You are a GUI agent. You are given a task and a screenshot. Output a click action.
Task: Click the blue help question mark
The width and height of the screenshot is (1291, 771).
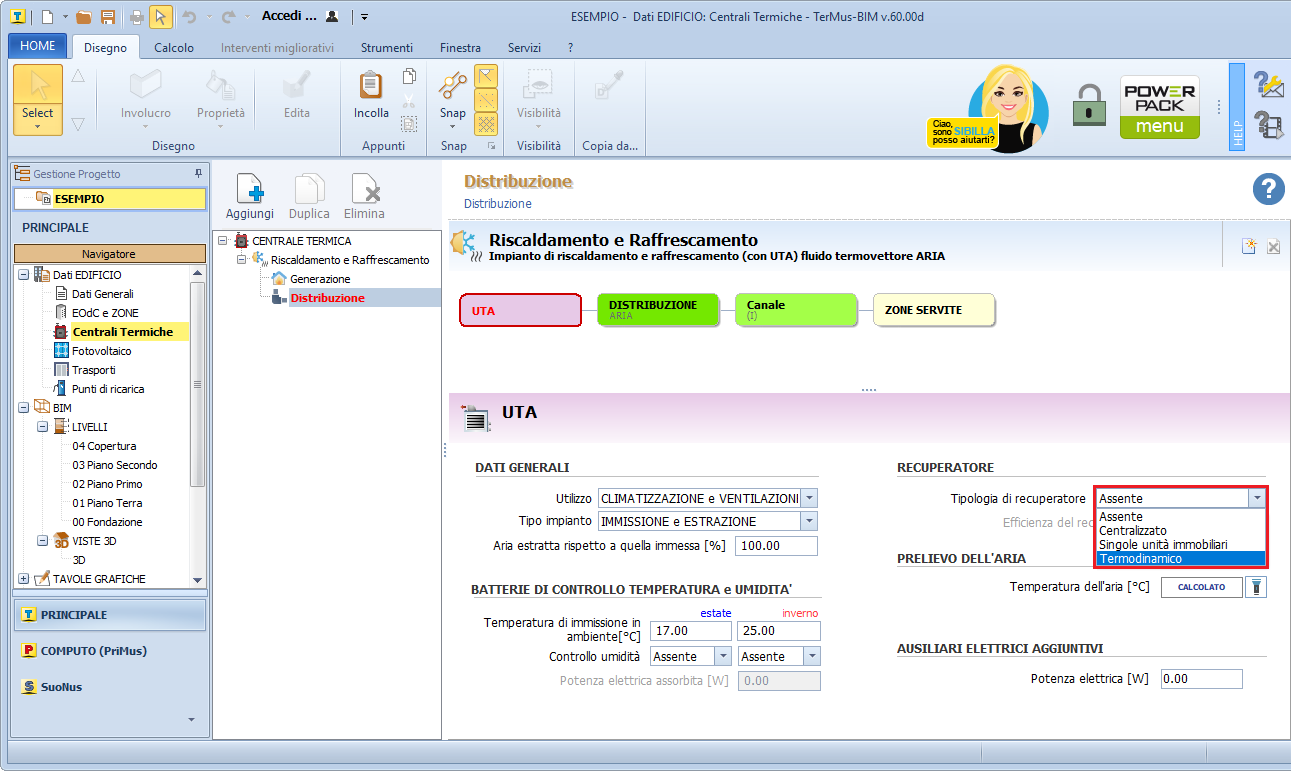click(x=1268, y=189)
